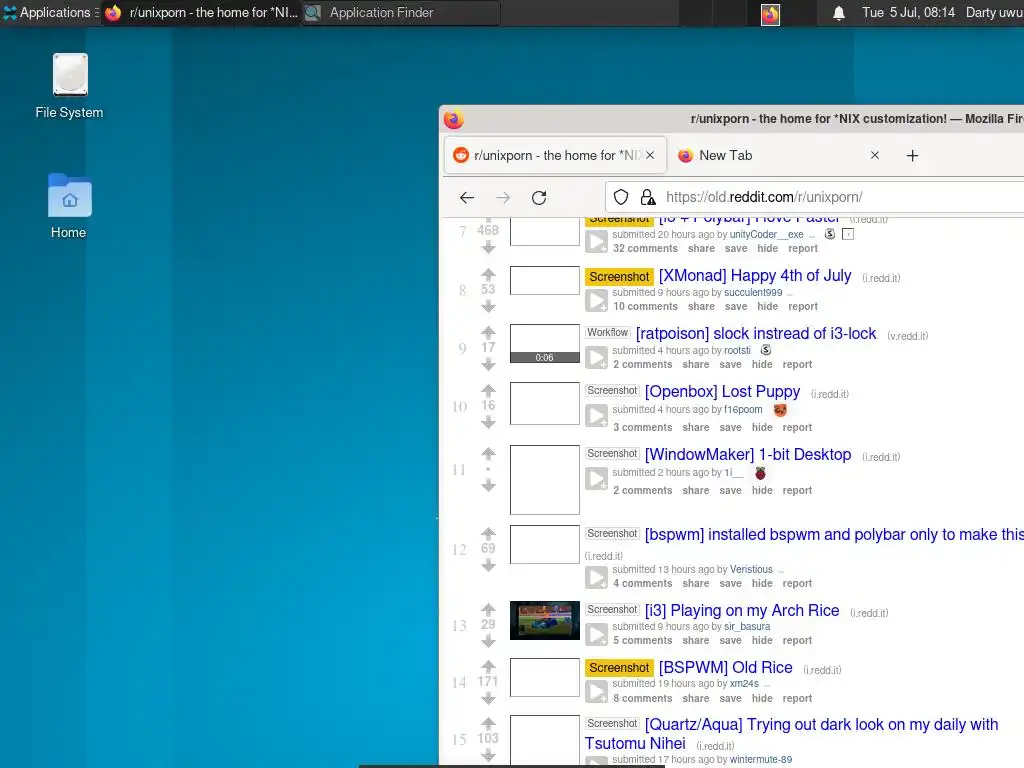Open the [WindowMaker] 1-bit Desktop link
This screenshot has height=768, width=1024.
click(x=748, y=455)
